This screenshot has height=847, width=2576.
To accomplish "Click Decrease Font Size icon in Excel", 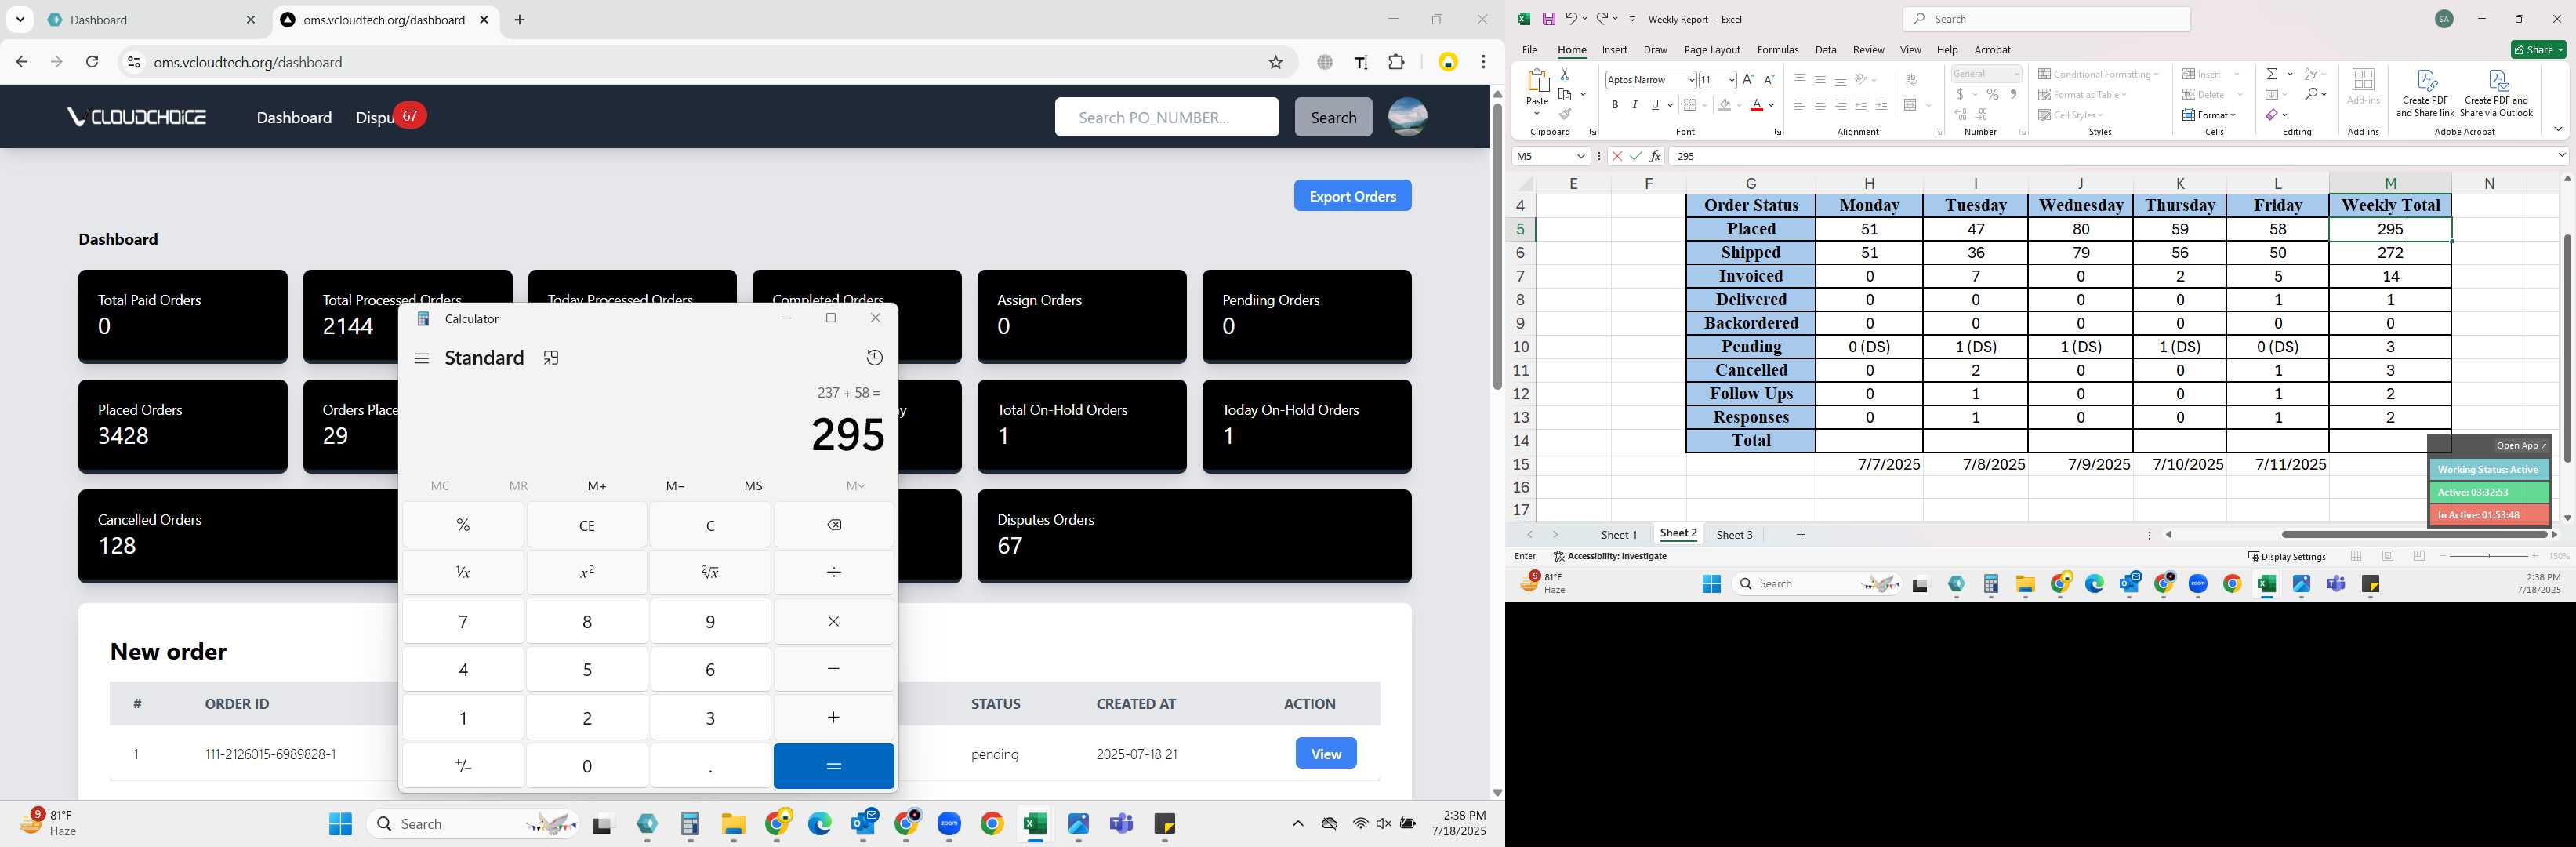I will pos(1768,79).
